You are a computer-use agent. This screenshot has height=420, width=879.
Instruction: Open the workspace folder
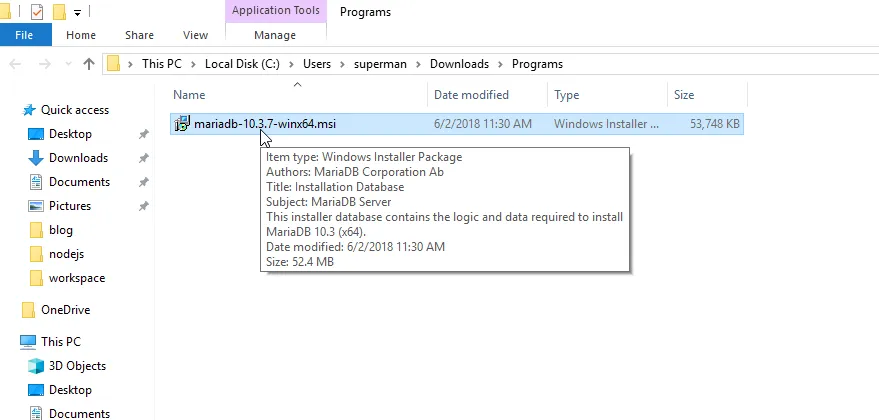[x=77, y=279]
